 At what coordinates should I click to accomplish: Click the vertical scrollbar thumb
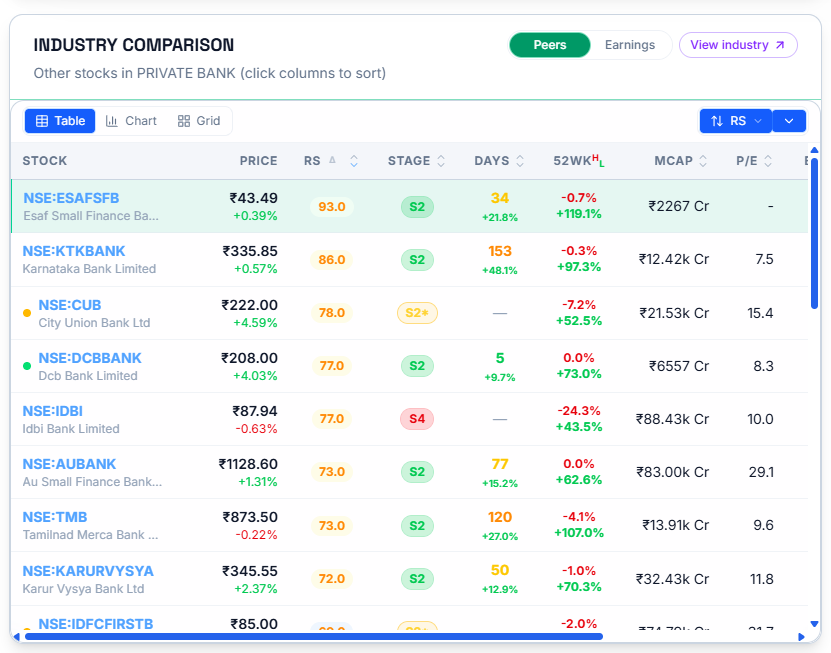click(x=815, y=233)
